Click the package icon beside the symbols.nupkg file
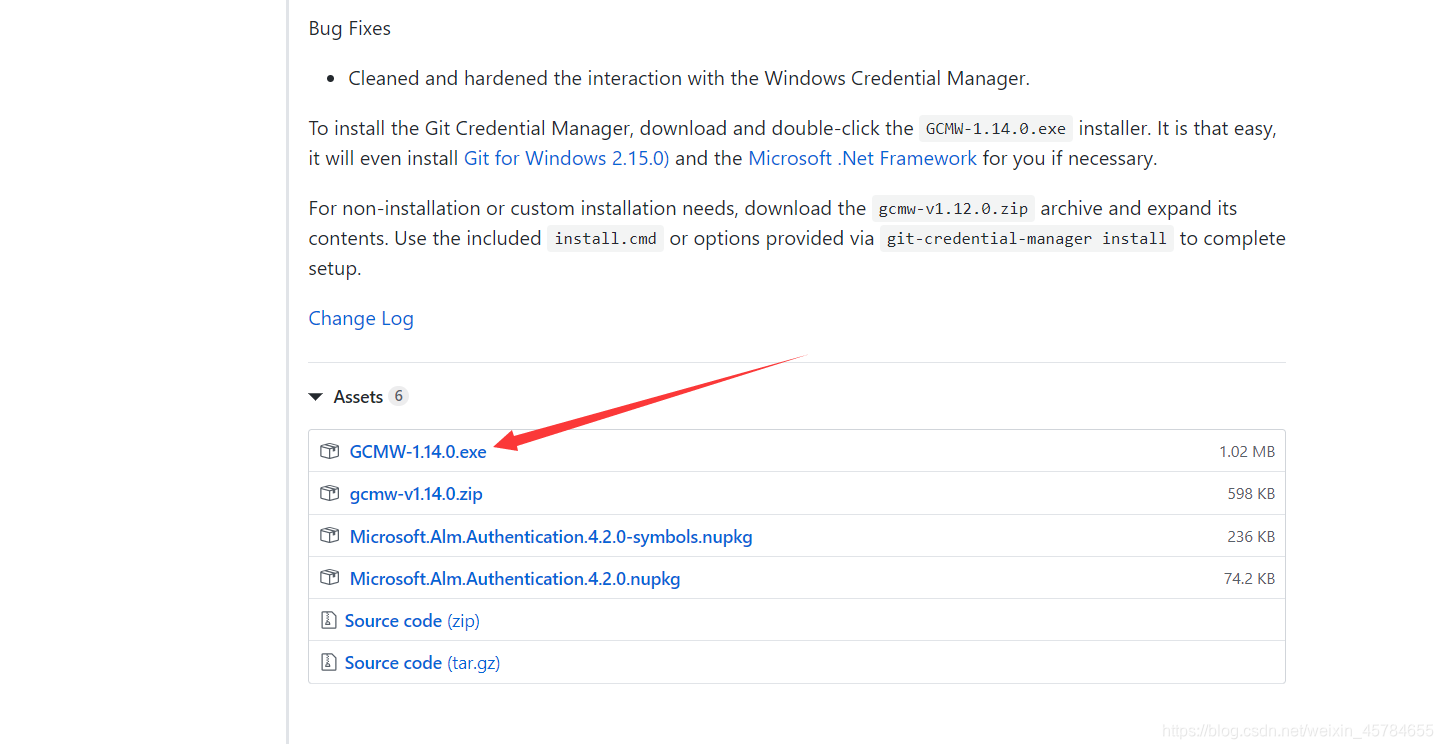This screenshot has height=749, width=1443. (329, 536)
